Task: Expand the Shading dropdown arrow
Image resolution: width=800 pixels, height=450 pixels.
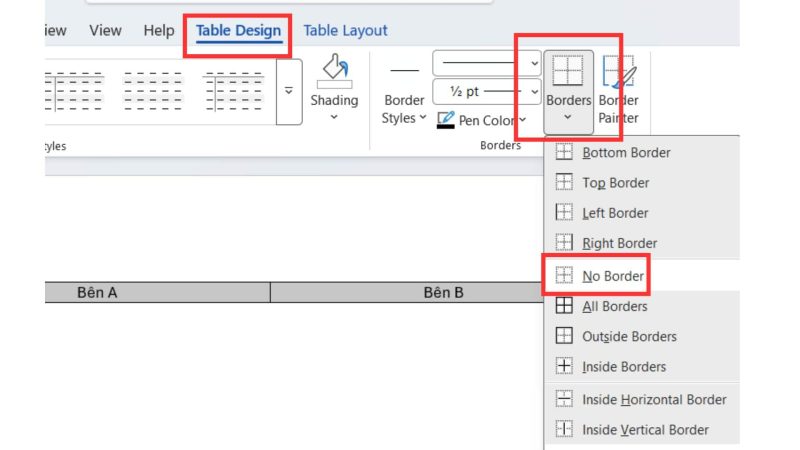Action: coord(334,117)
